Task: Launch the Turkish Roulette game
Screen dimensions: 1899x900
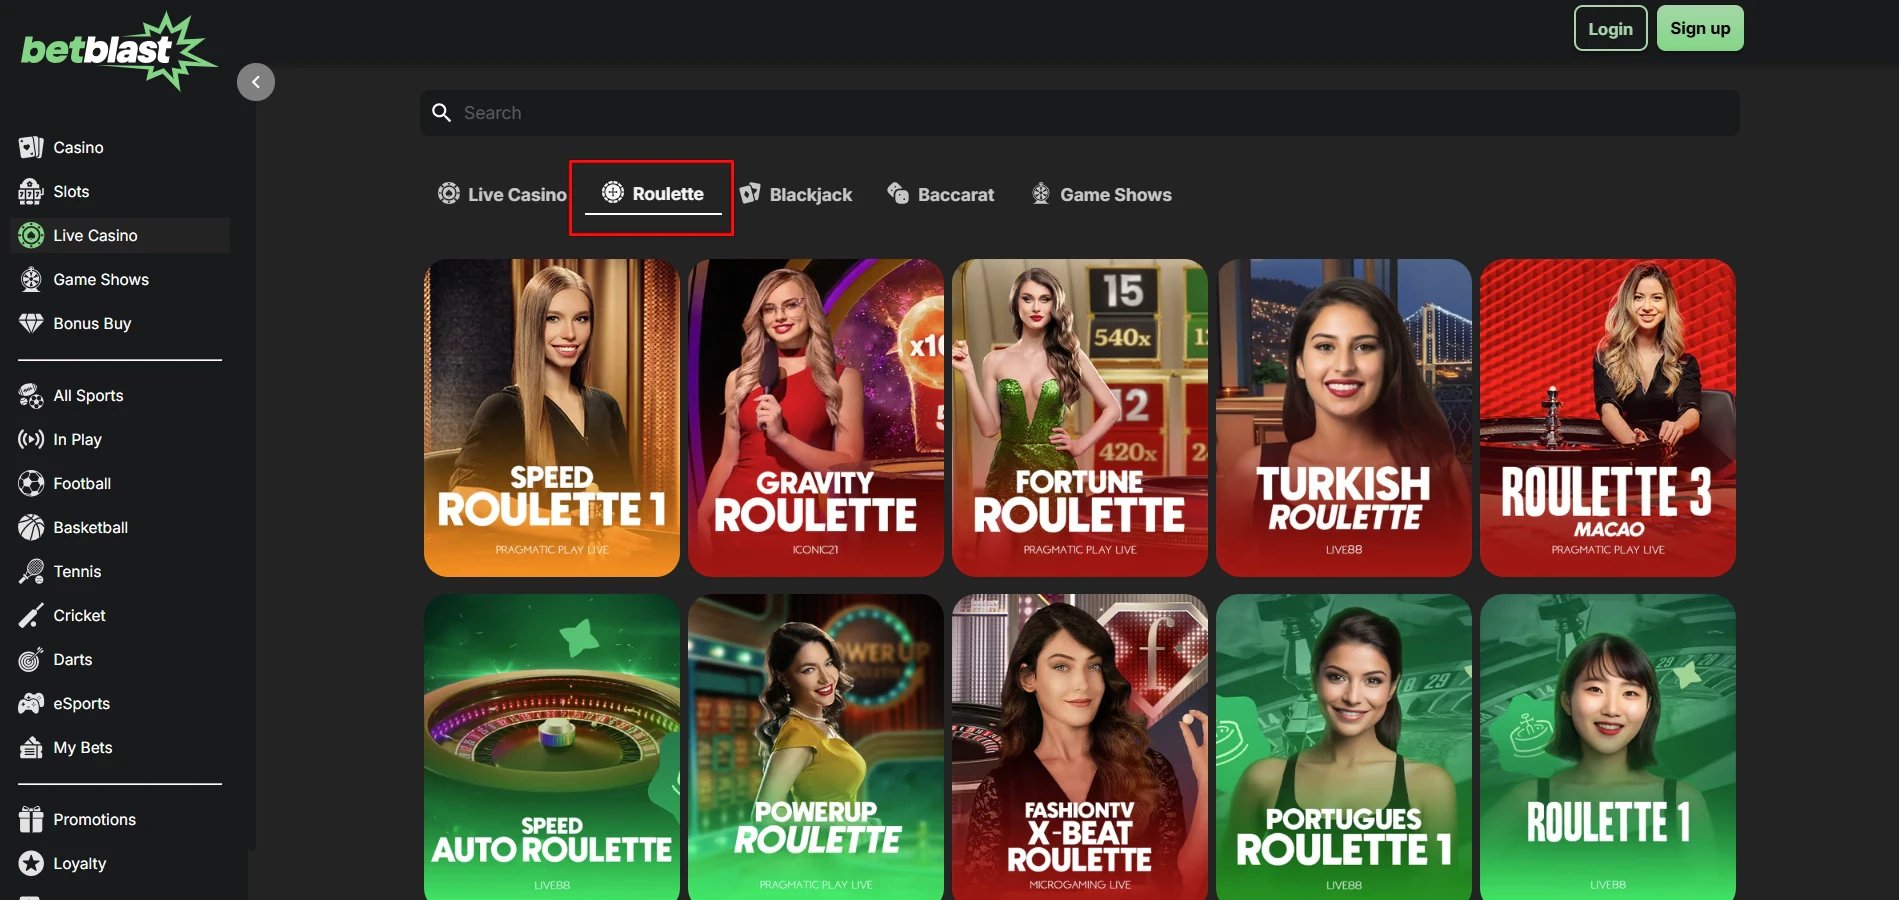Action: tap(1344, 418)
